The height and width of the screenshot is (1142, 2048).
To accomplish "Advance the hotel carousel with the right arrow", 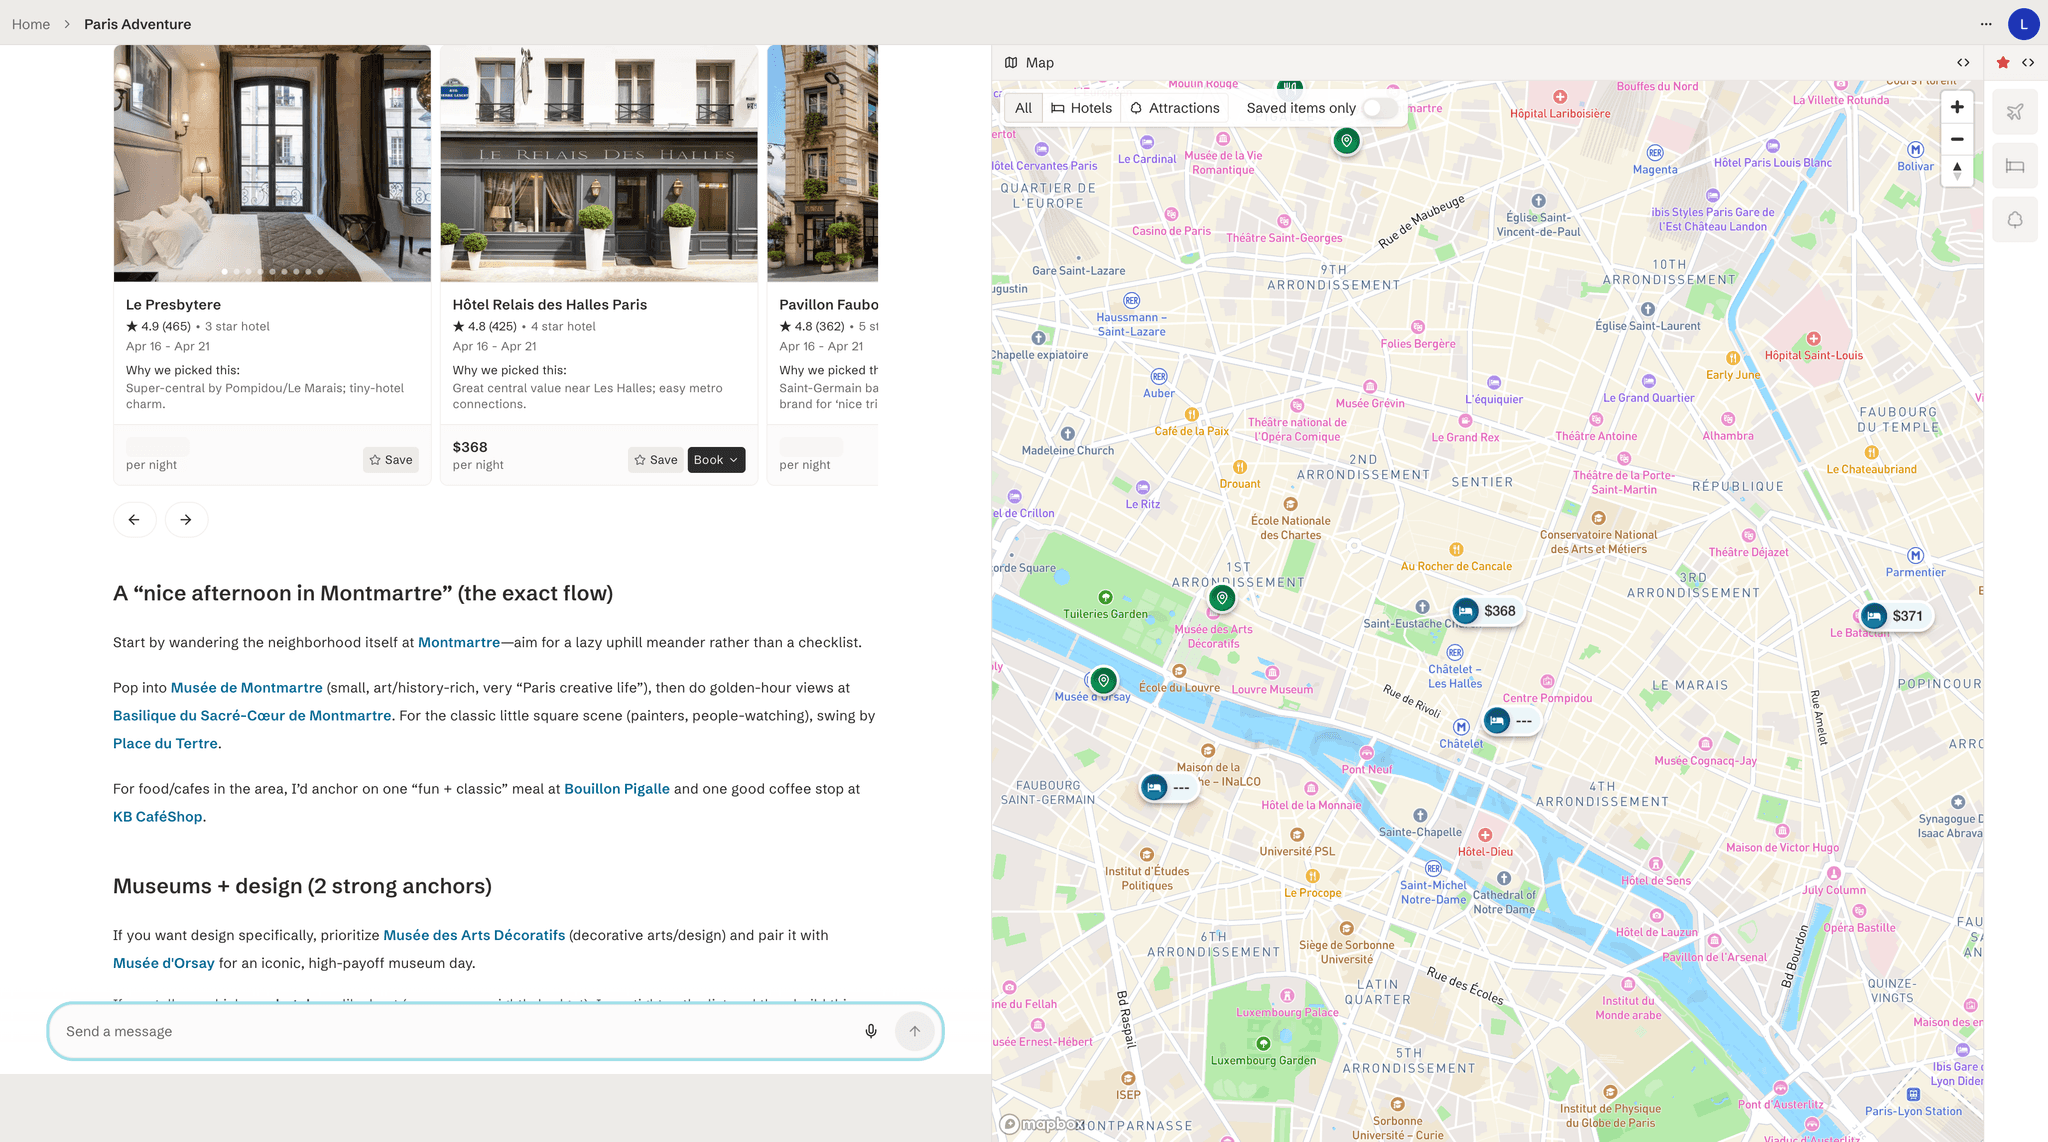I will pyautogui.click(x=186, y=519).
